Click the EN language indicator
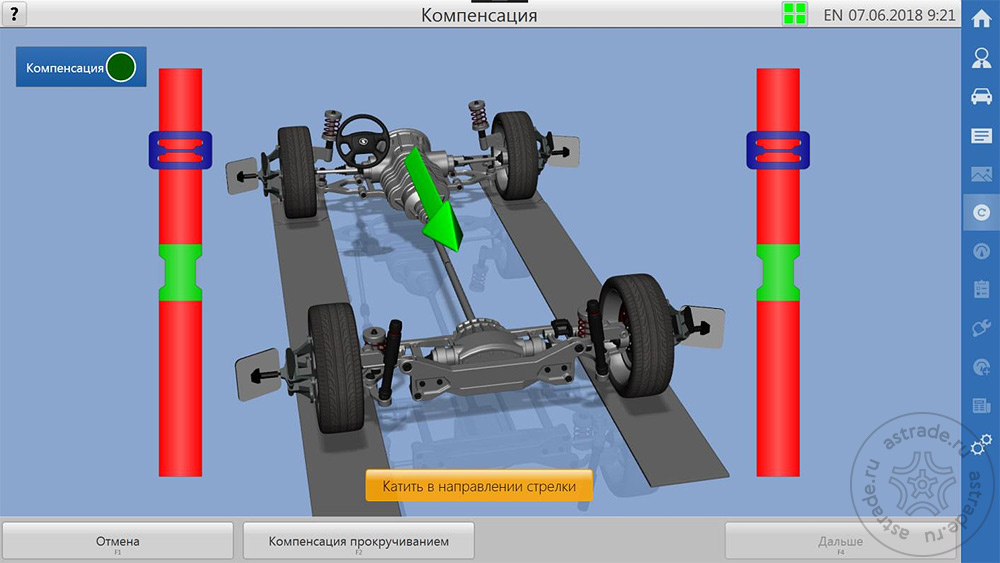1000x563 pixels. point(833,15)
